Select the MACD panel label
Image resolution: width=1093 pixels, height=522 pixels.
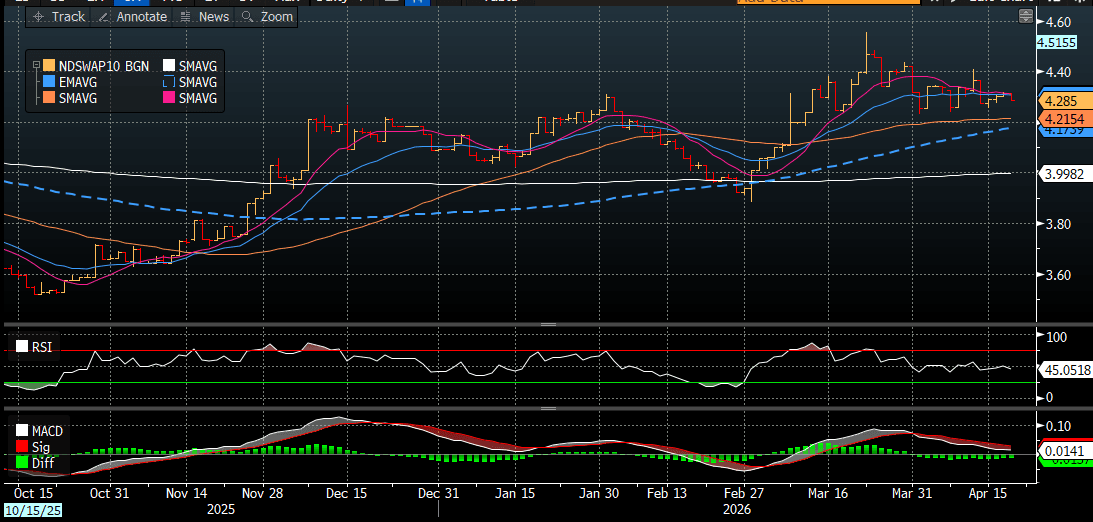click(47, 431)
